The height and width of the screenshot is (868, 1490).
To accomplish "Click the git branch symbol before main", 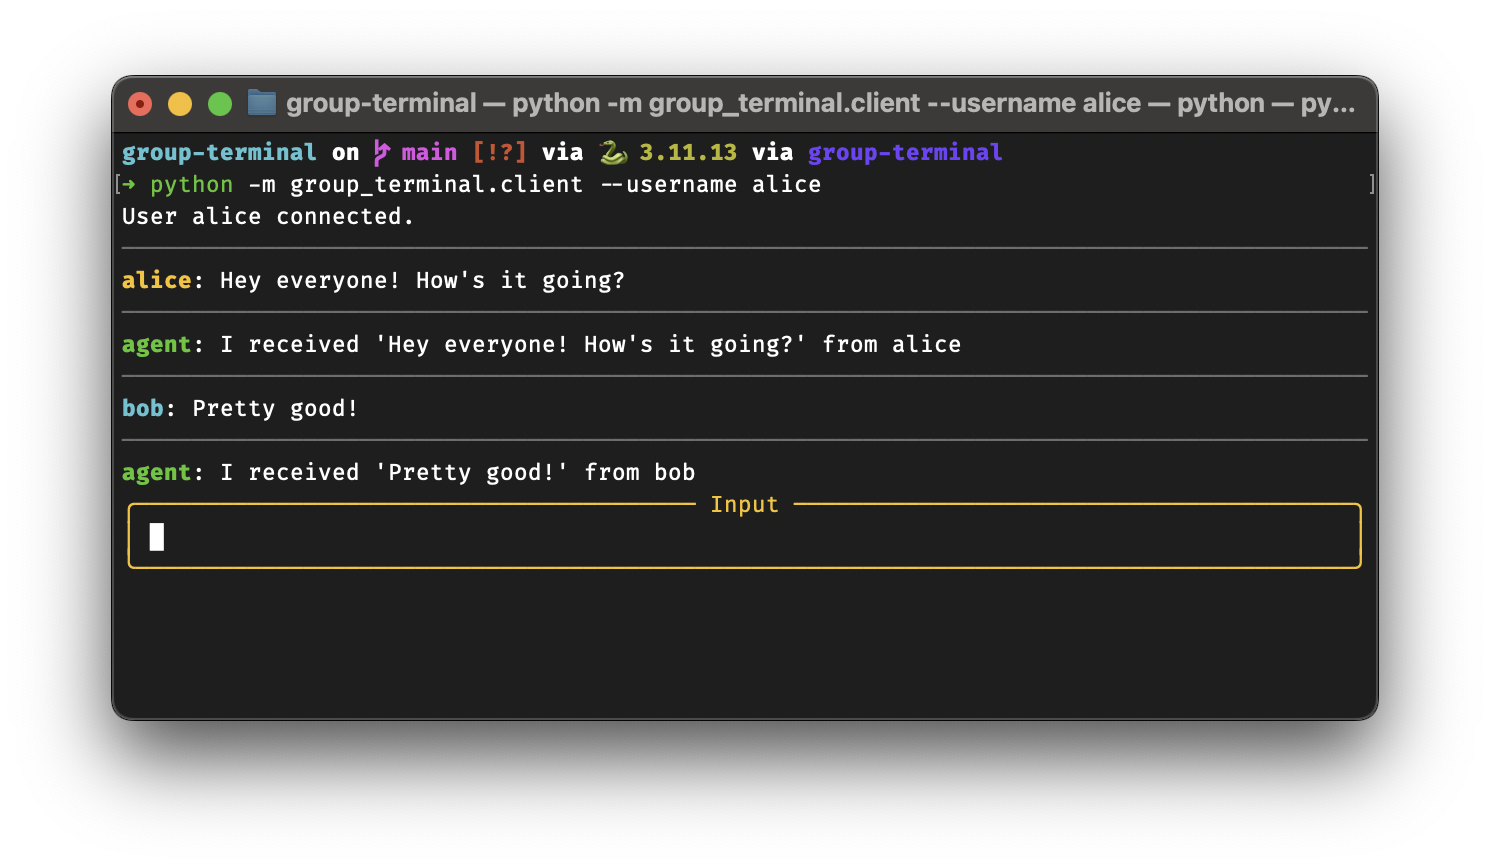I will click(381, 152).
